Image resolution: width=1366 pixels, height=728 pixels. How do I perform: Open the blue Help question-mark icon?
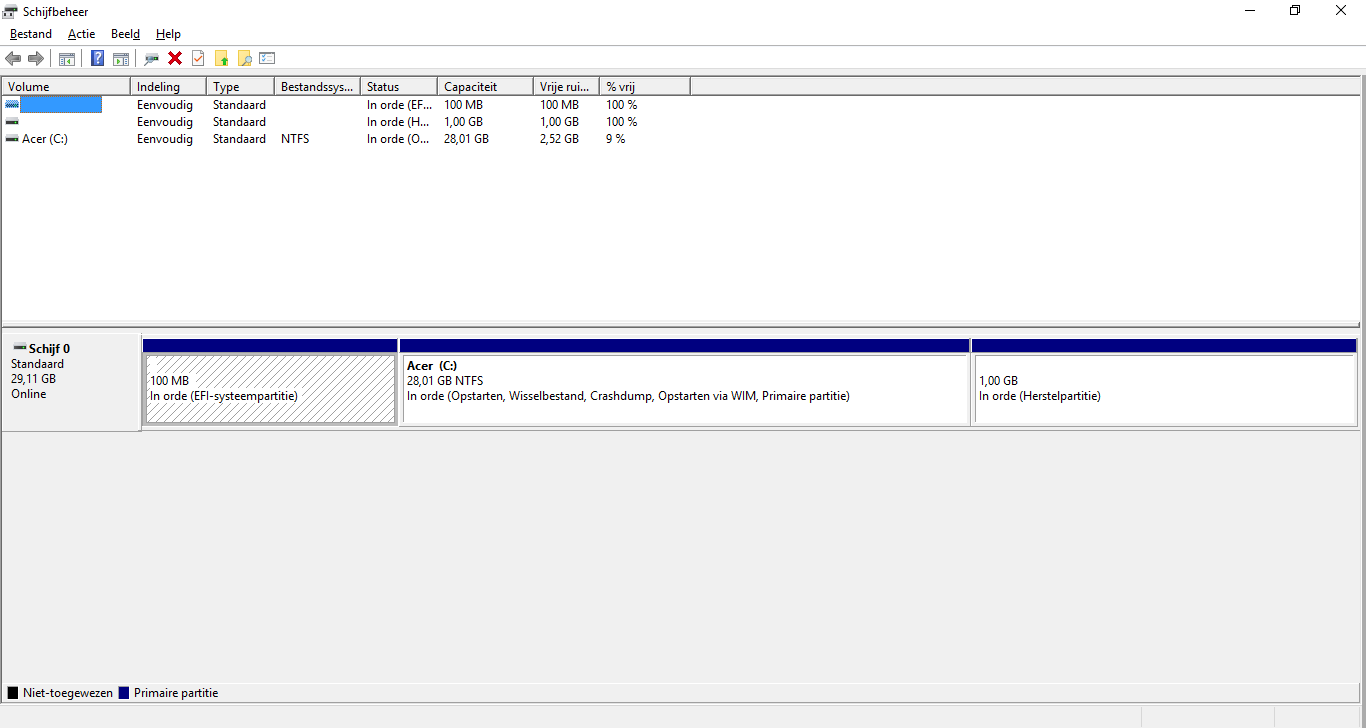97,58
